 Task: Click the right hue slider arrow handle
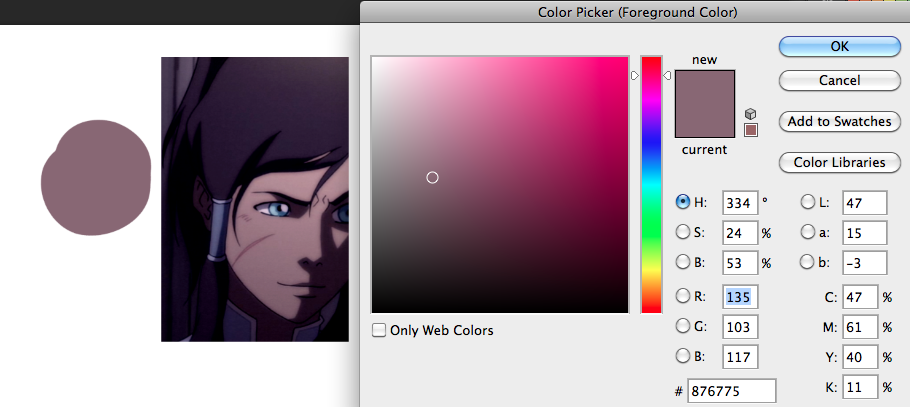tap(667, 75)
